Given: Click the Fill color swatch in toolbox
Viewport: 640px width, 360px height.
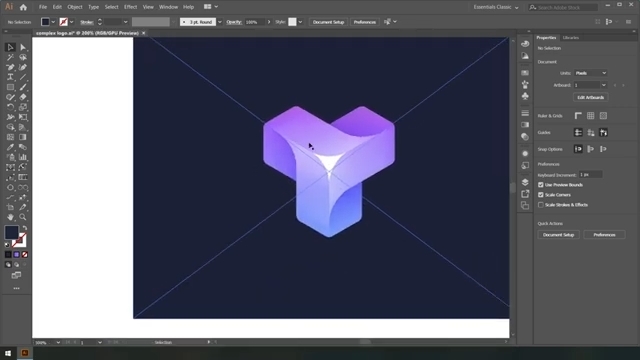Looking at the screenshot, I should (11, 232).
